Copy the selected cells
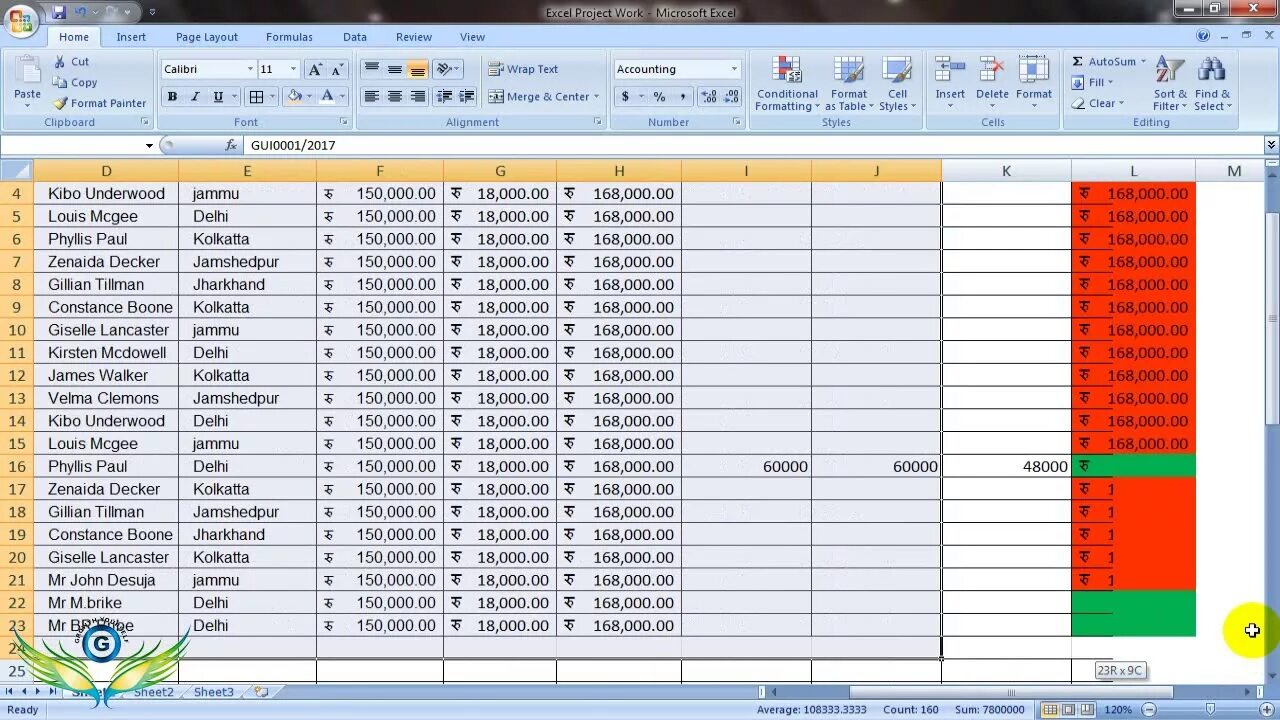The image size is (1280, 720). click(75, 83)
